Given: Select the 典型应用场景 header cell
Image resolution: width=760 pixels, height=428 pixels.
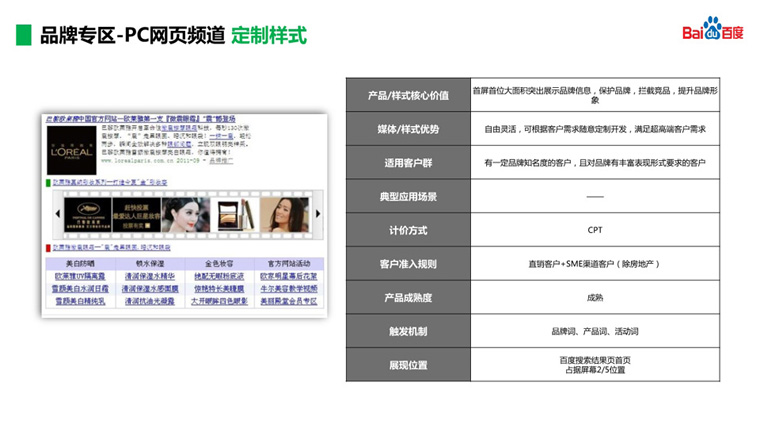Looking at the screenshot, I should (x=408, y=196).
